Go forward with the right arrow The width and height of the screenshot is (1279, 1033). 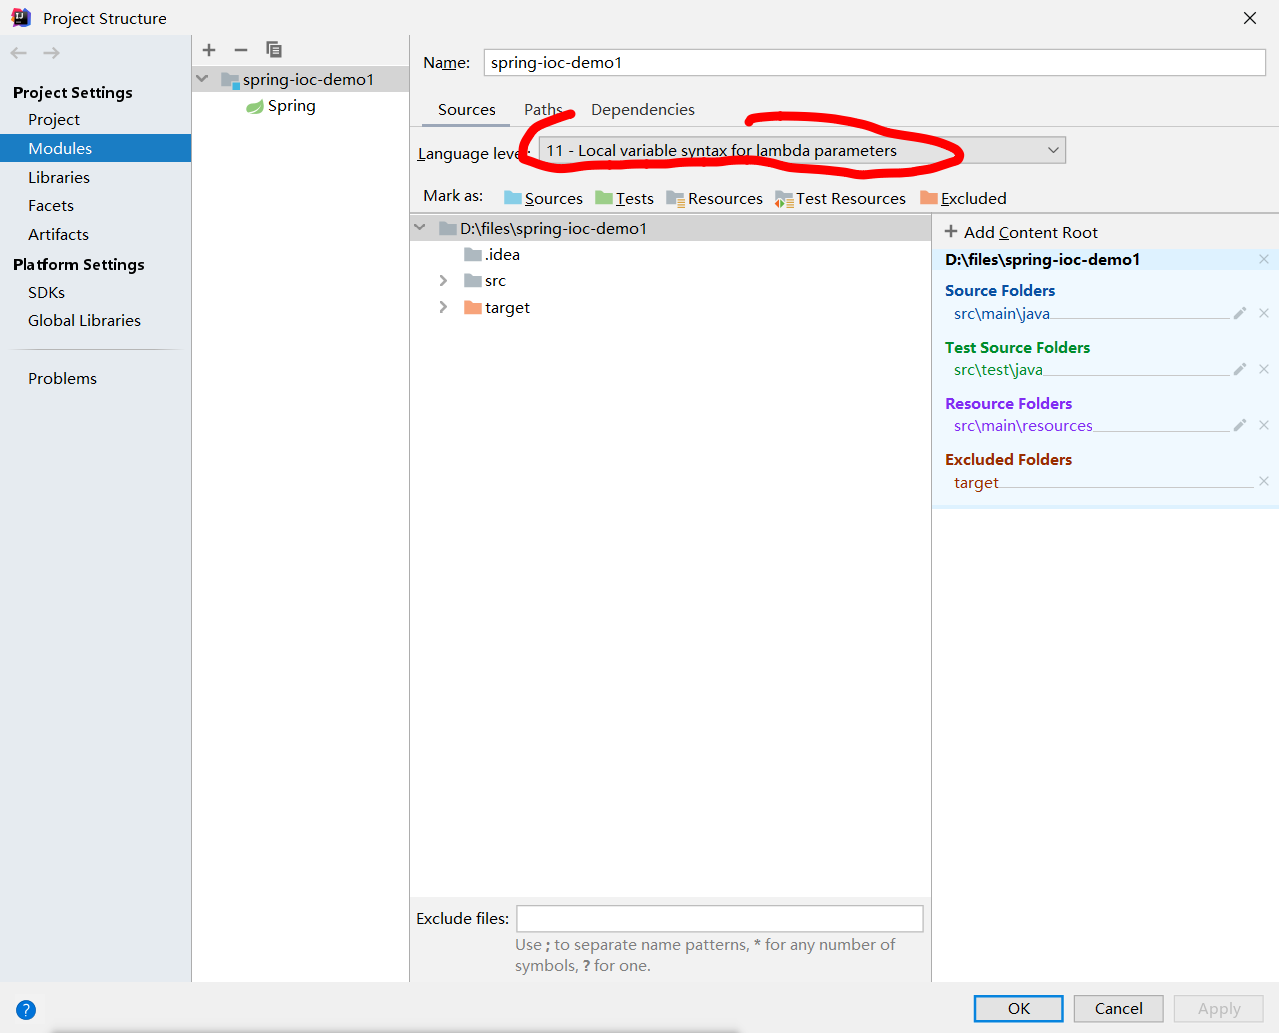click(x=52, y=53)
